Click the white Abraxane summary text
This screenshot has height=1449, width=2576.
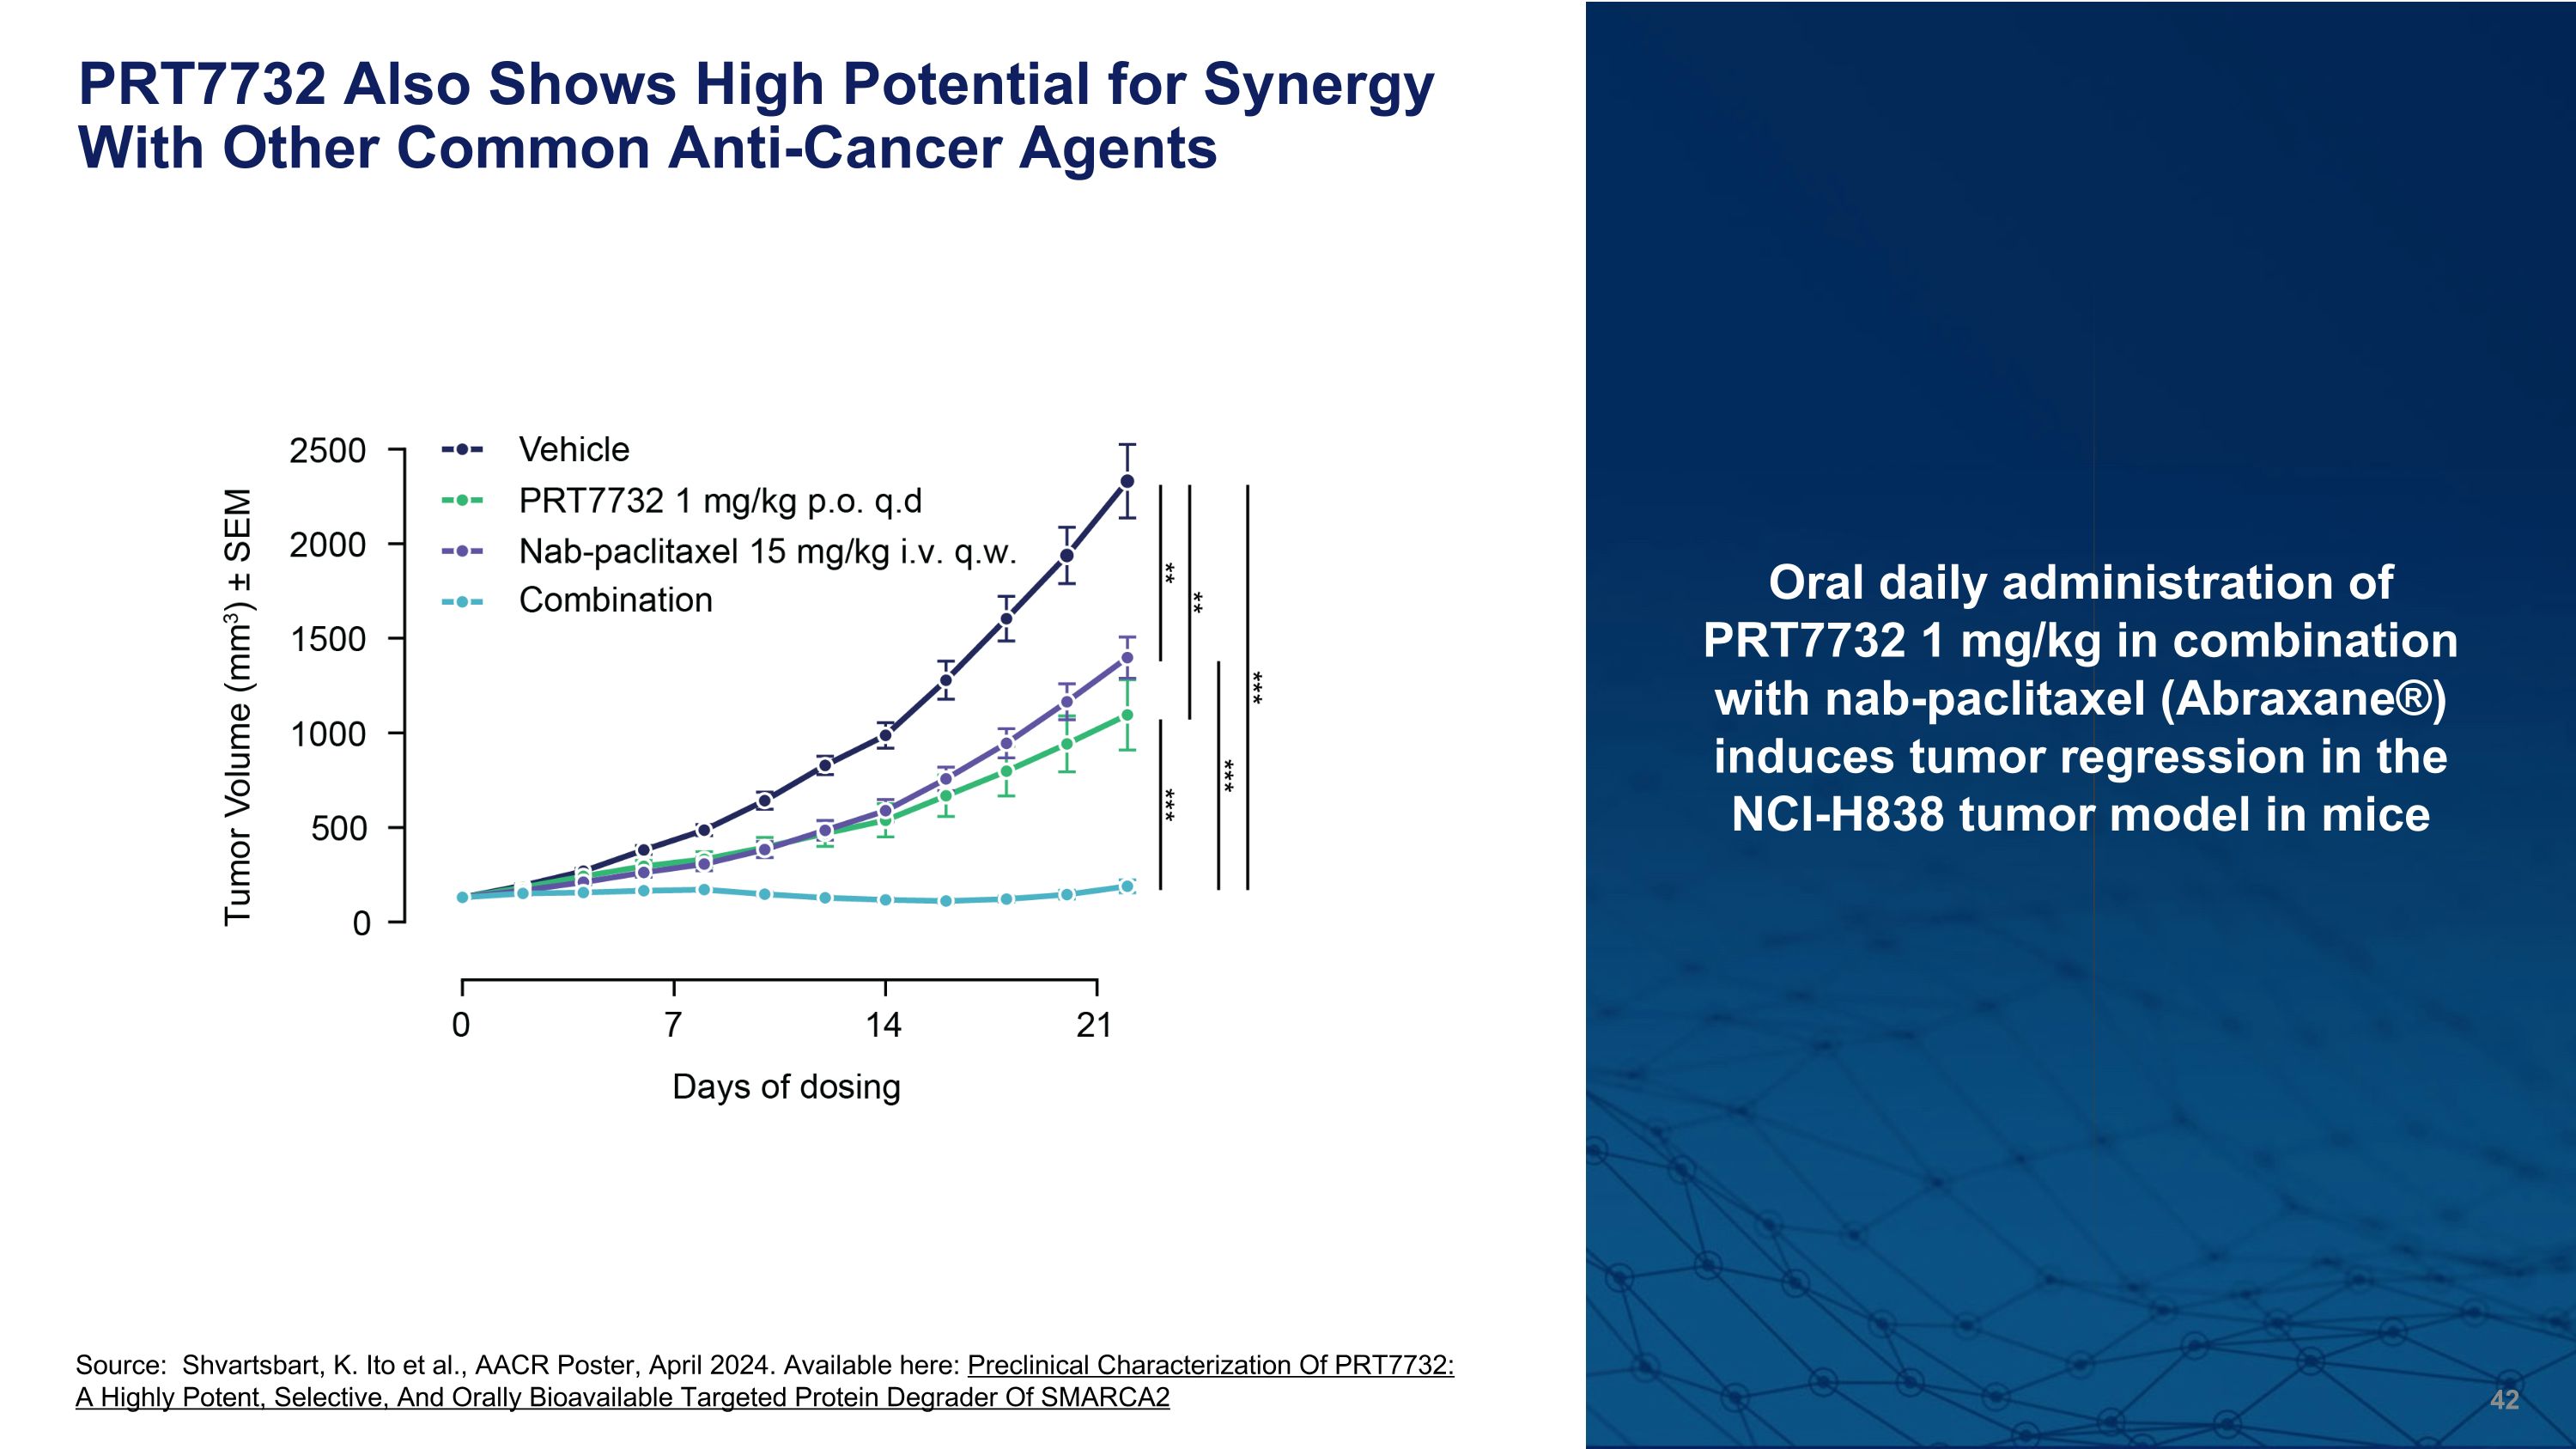pos(2080,698)
